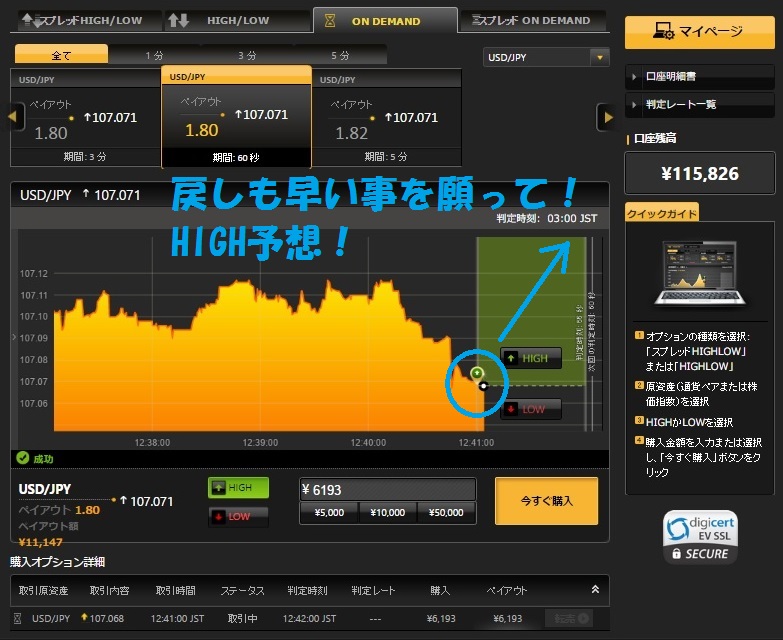The height and width of the screenshot is (640, 783).
Task: Click the purchase amount input field
Action: coord(387,489)
